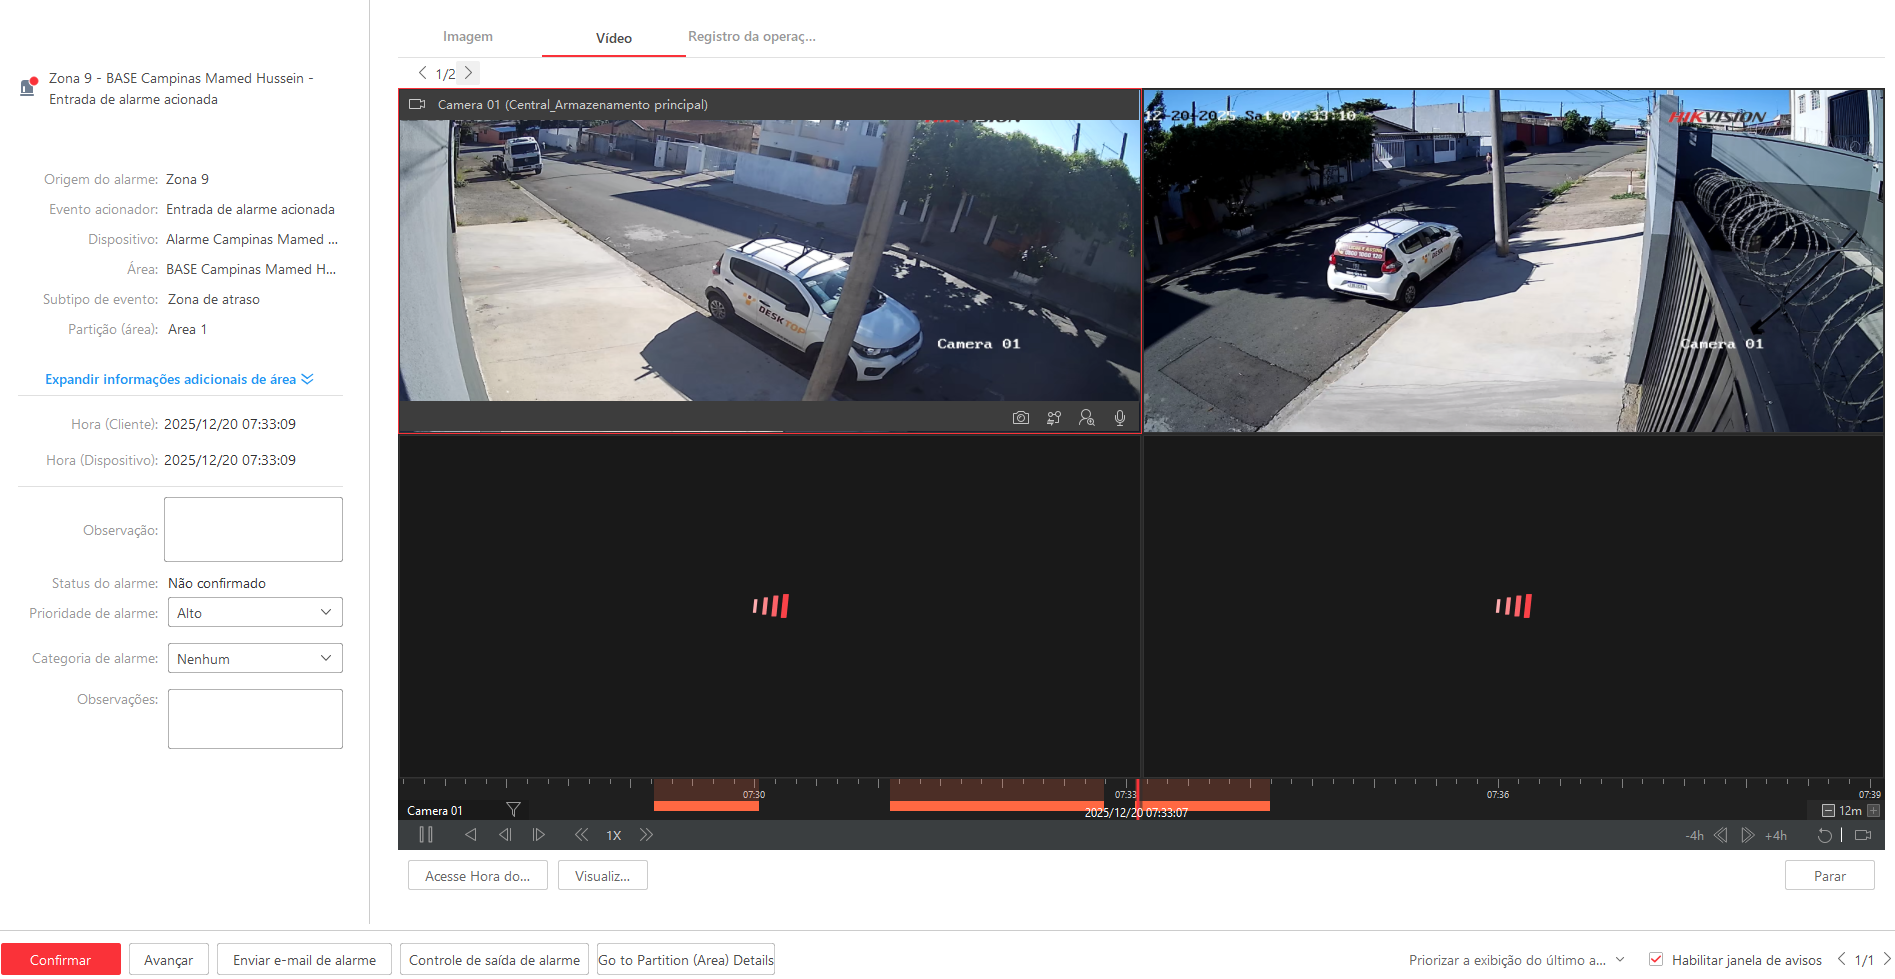Open the Categoria de alarme dropdown
The height and width of the screenshot is (979, 1895).
click(255, 659)
